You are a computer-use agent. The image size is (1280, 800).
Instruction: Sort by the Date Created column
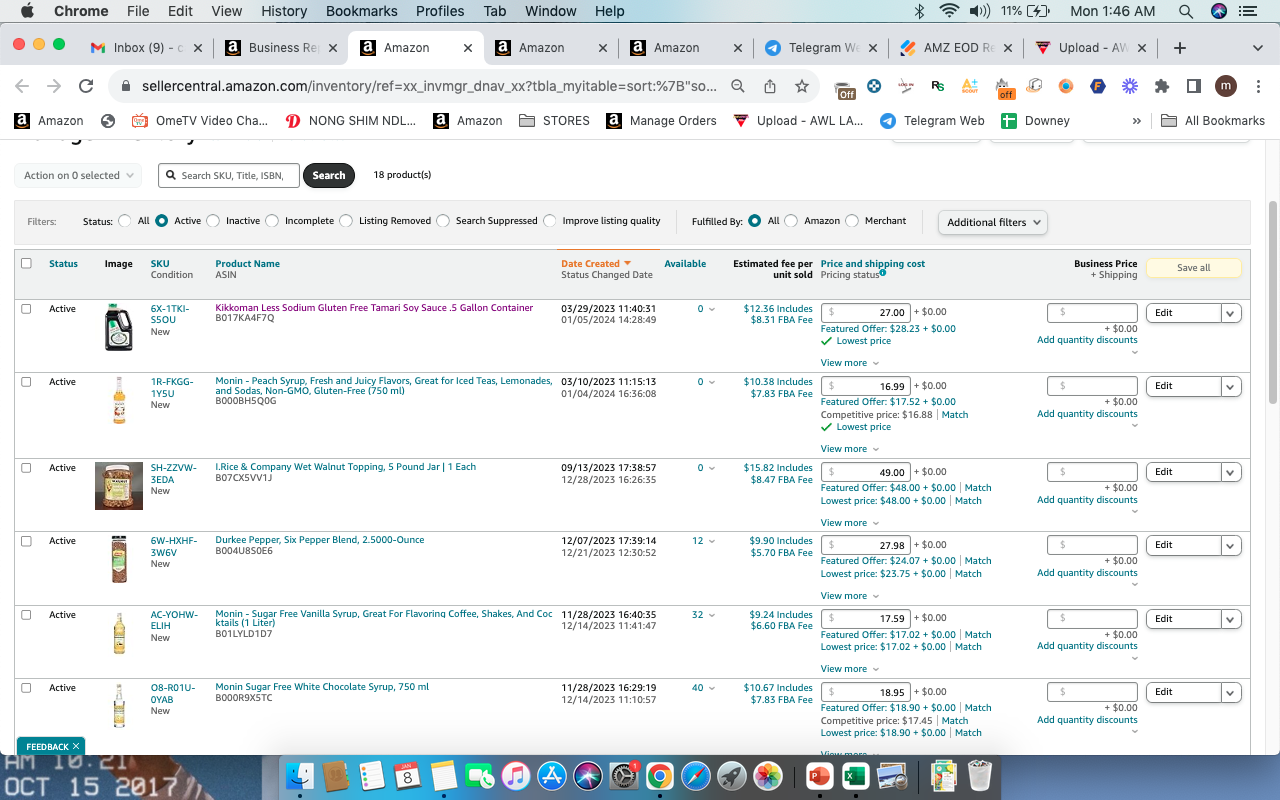596,264
